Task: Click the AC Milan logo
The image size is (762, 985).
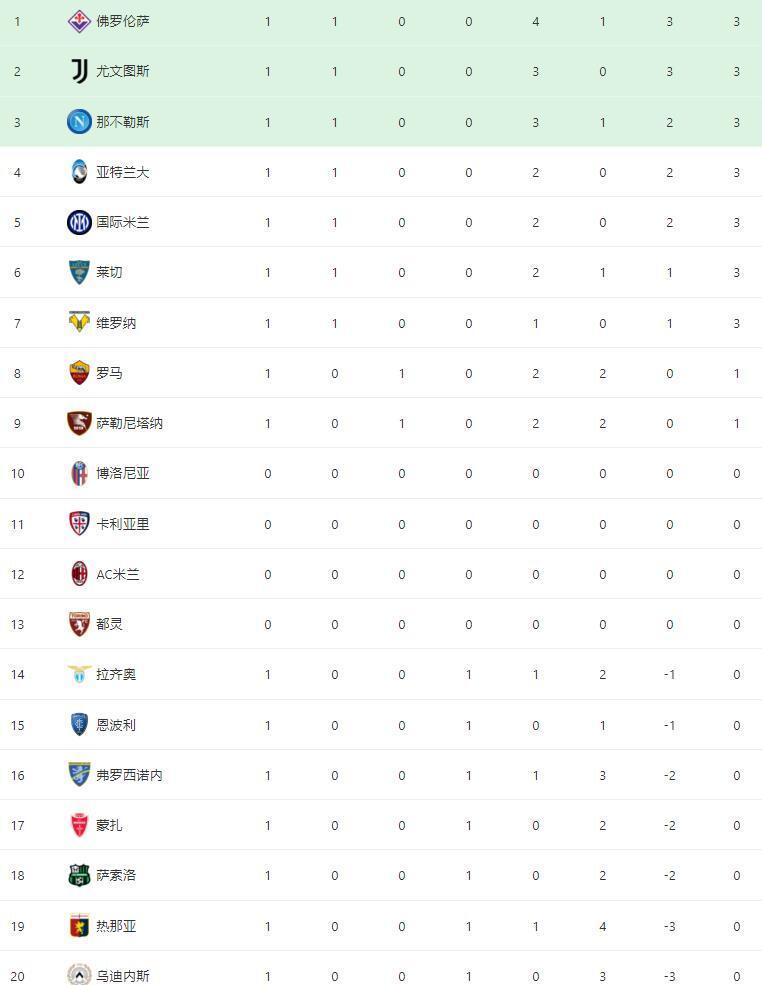Action: [x=79, y=574]
